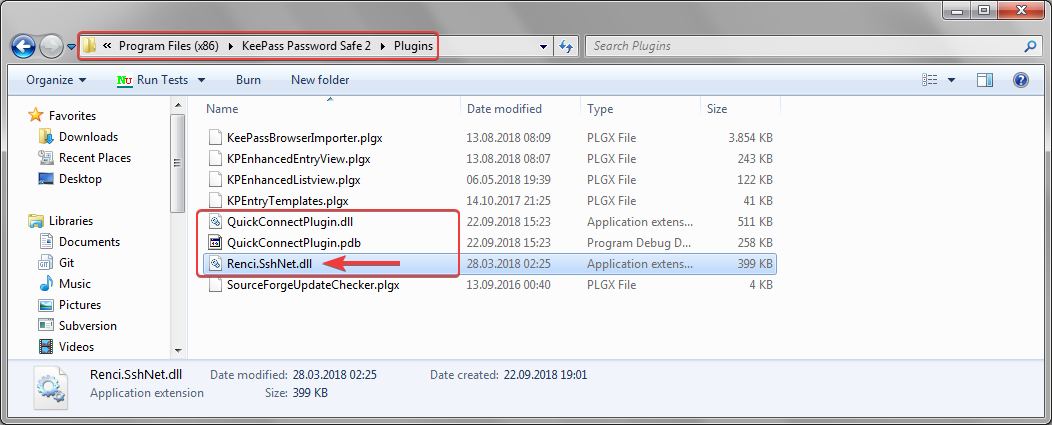Click the Libraries icon
The image size is (1052, 425).
point(36,221)
